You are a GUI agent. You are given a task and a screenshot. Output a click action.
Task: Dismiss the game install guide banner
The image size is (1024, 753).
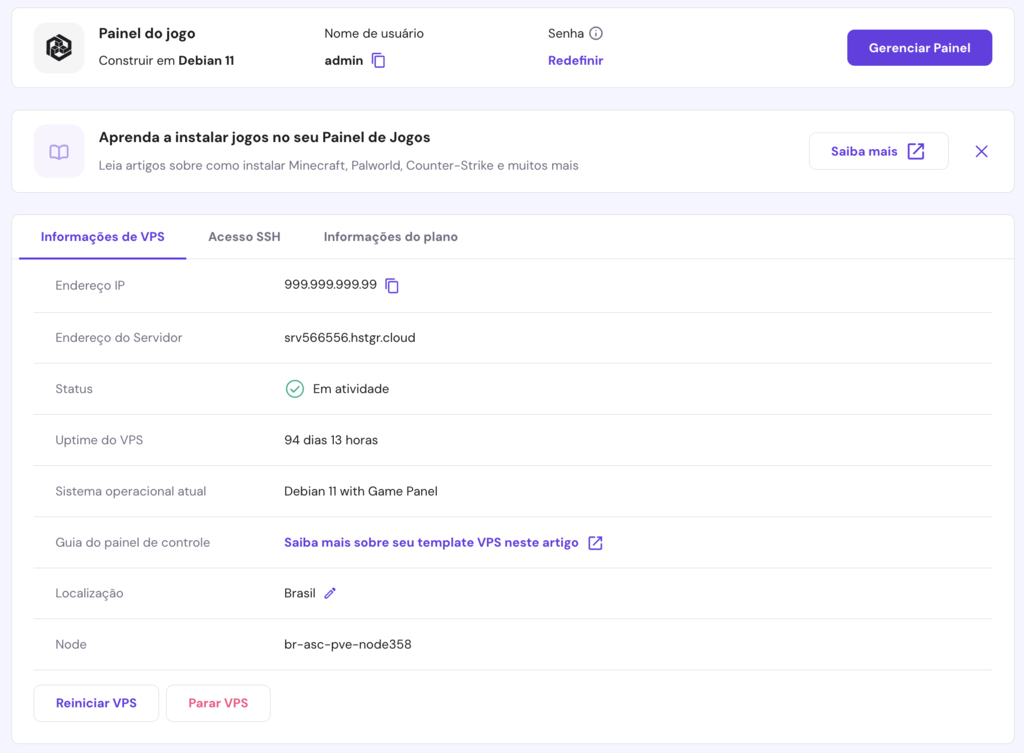(x=981, y=152)
